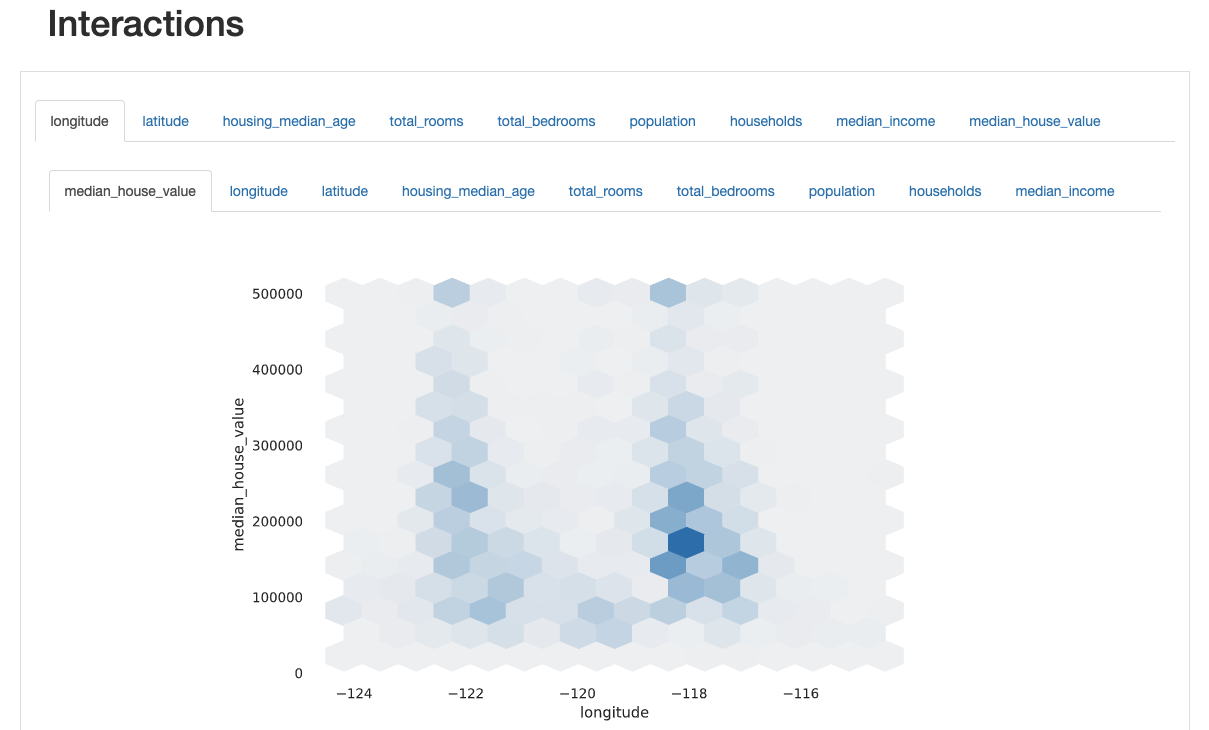Switch to total_rooms in the second tab row
Viewport: 1209px width, 730px height.
coord(605,191)
